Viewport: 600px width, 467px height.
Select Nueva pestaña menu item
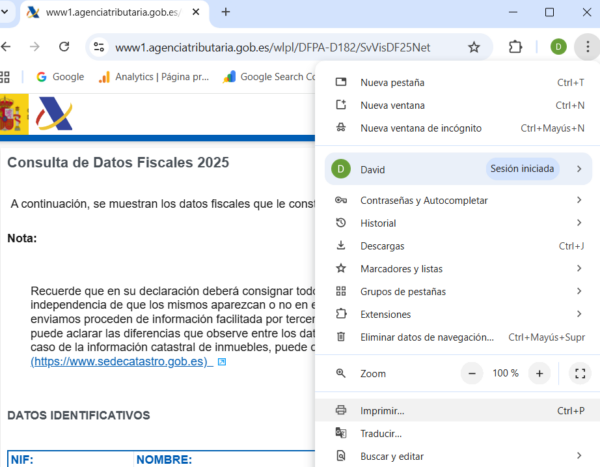[x=458, y=83]
